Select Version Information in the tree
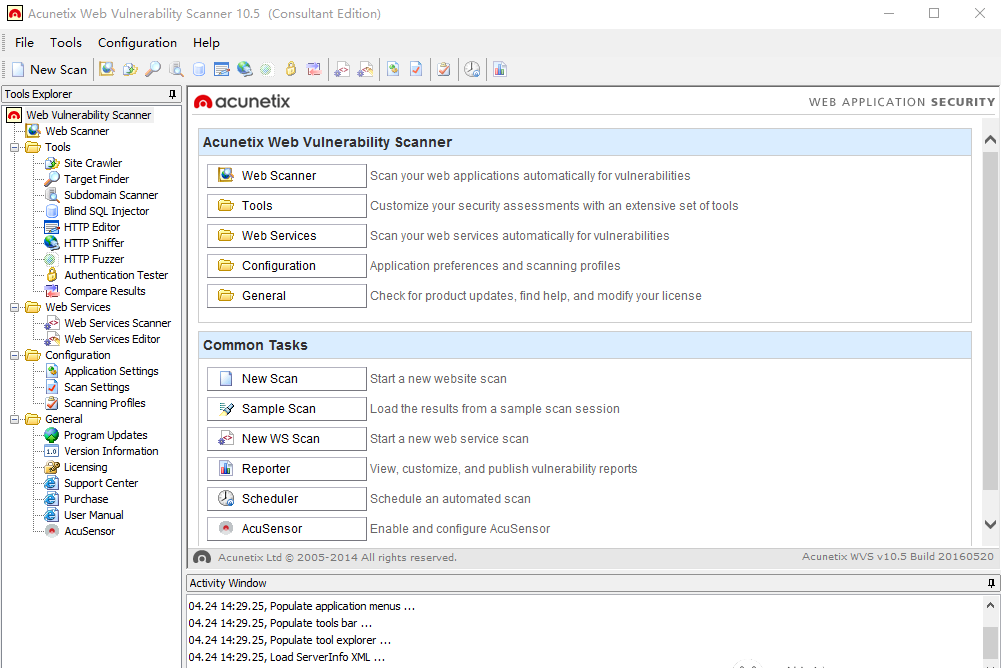The image size is (1001, 668). point(110,451)
